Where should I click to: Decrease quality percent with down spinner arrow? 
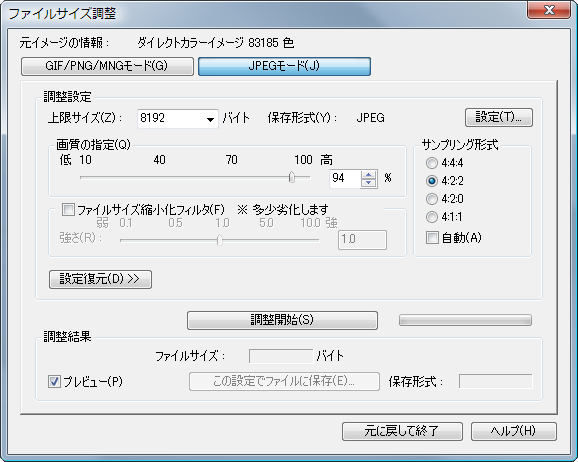pyautogui.click(x=368, y=183)
